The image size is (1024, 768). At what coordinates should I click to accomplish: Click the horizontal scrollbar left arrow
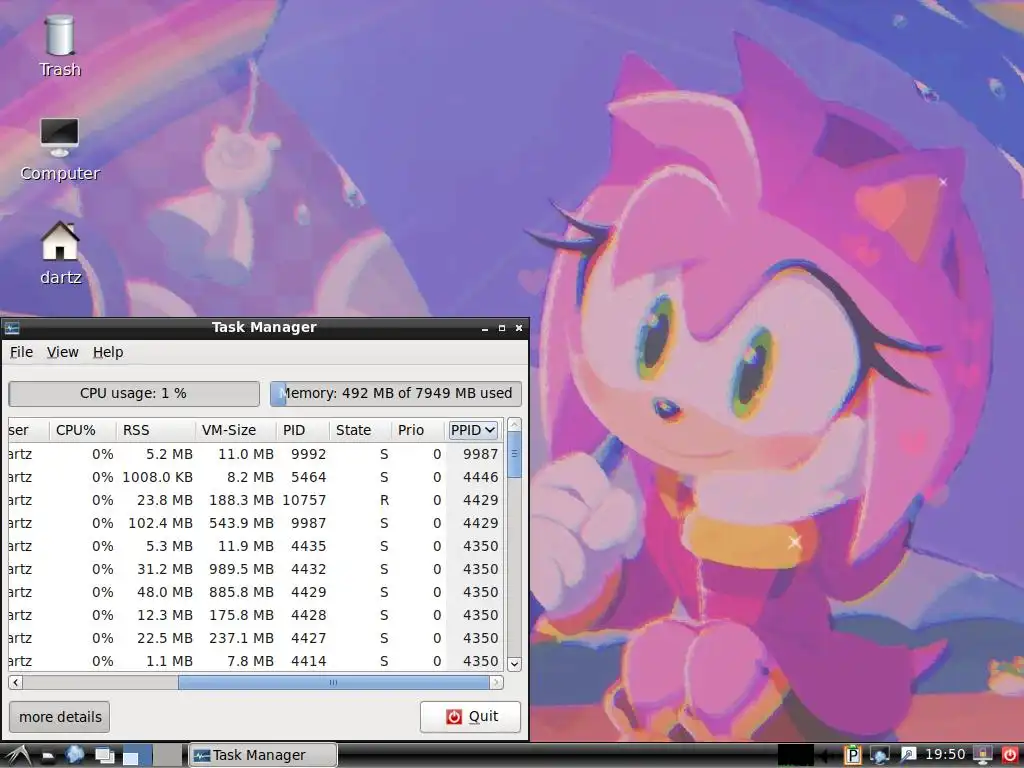tap(16, 682)
